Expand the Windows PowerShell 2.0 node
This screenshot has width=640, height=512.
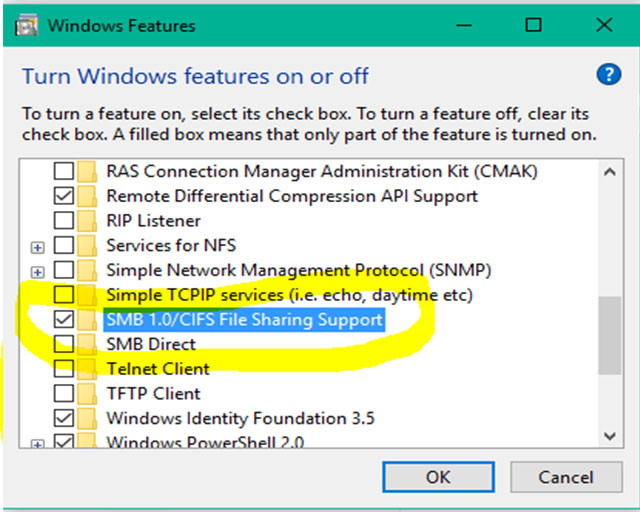tap(38, 443)
